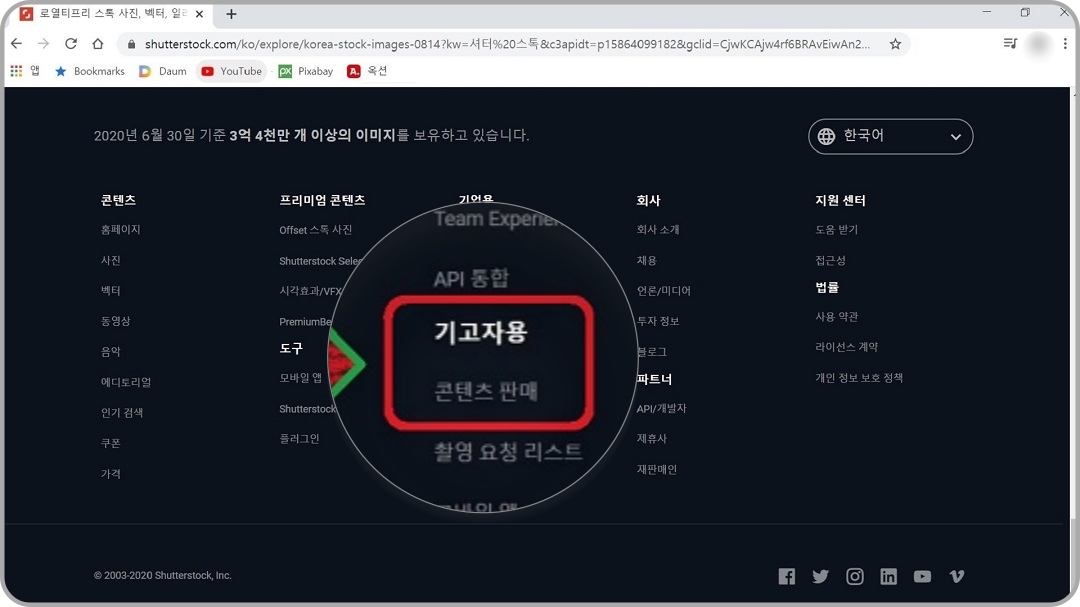The image size is (1080, 607).
Task: Reload the page with the refresh icon
Action: click(69, 44)
